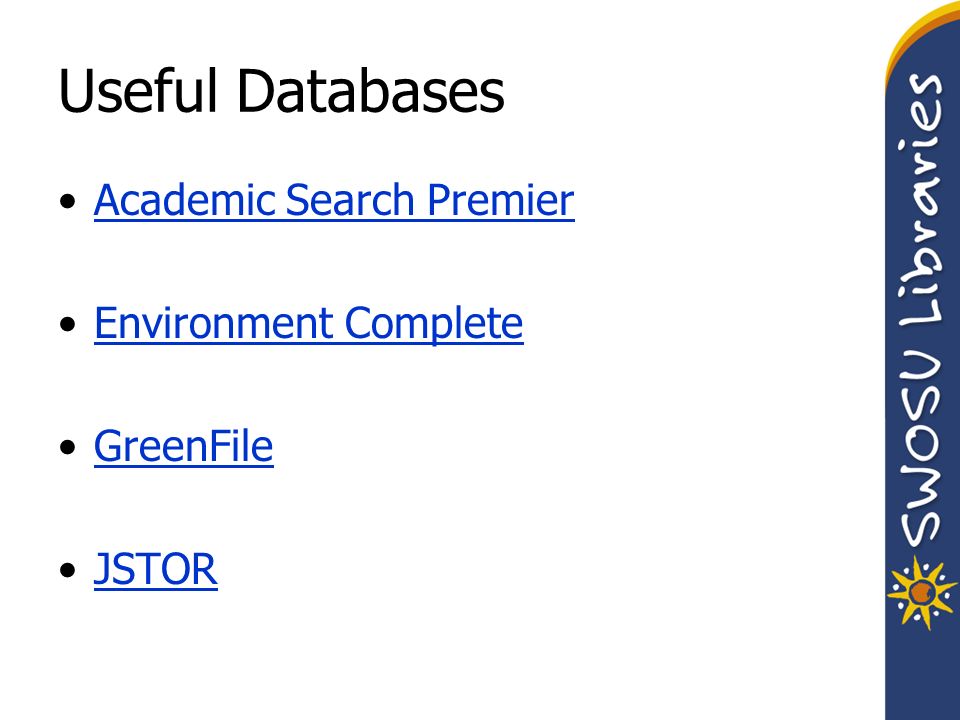The height and width of the screenshot is (720, 960).
Task: Open the Environment Complete database link
Action: (x=309, y=323)
